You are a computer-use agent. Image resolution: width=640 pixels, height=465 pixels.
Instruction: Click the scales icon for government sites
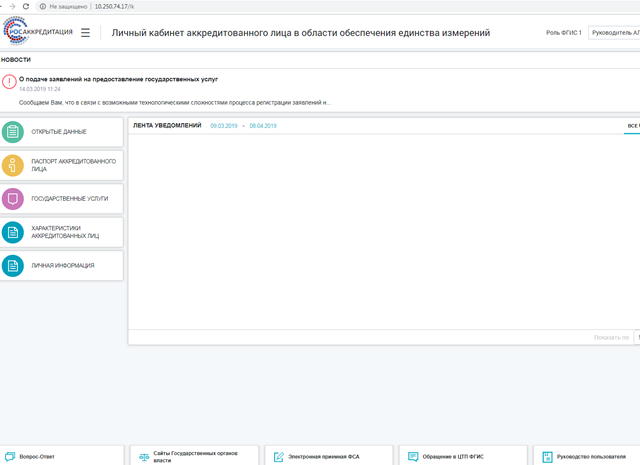pyautogui.click(x=144, y=456)
